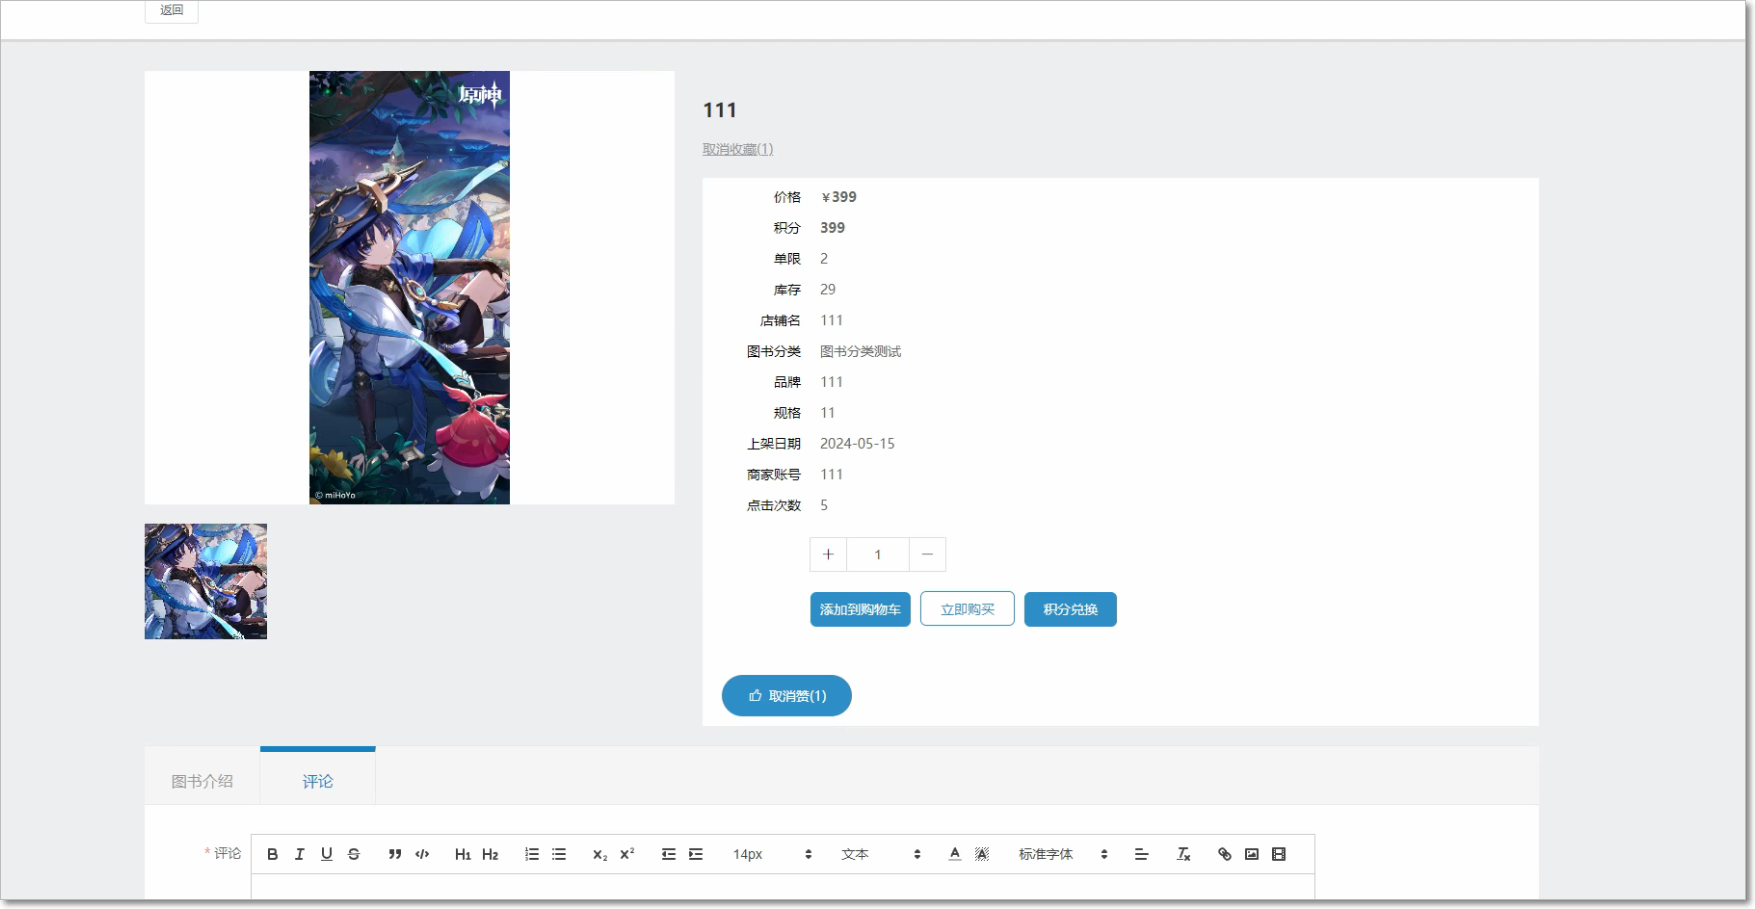Click in the comment text area
This screenshot has width=1755, height=909.
point(783,887)
